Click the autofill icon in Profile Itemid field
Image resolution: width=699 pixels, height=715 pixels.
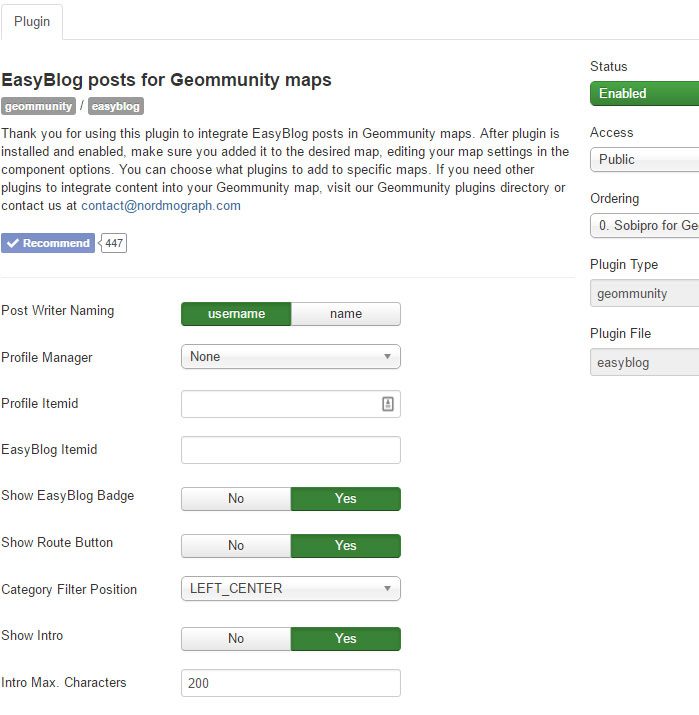coord(388,404)
